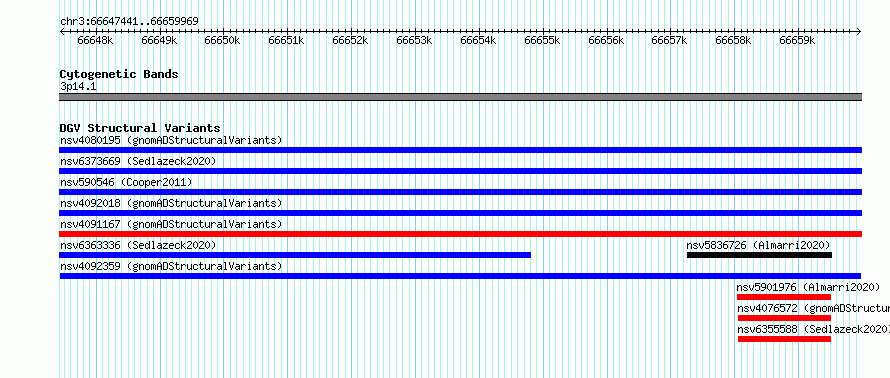Open the nsv6355588 (Sedlazeck2020 label
890x378 pixels.
tap(813, 329)
